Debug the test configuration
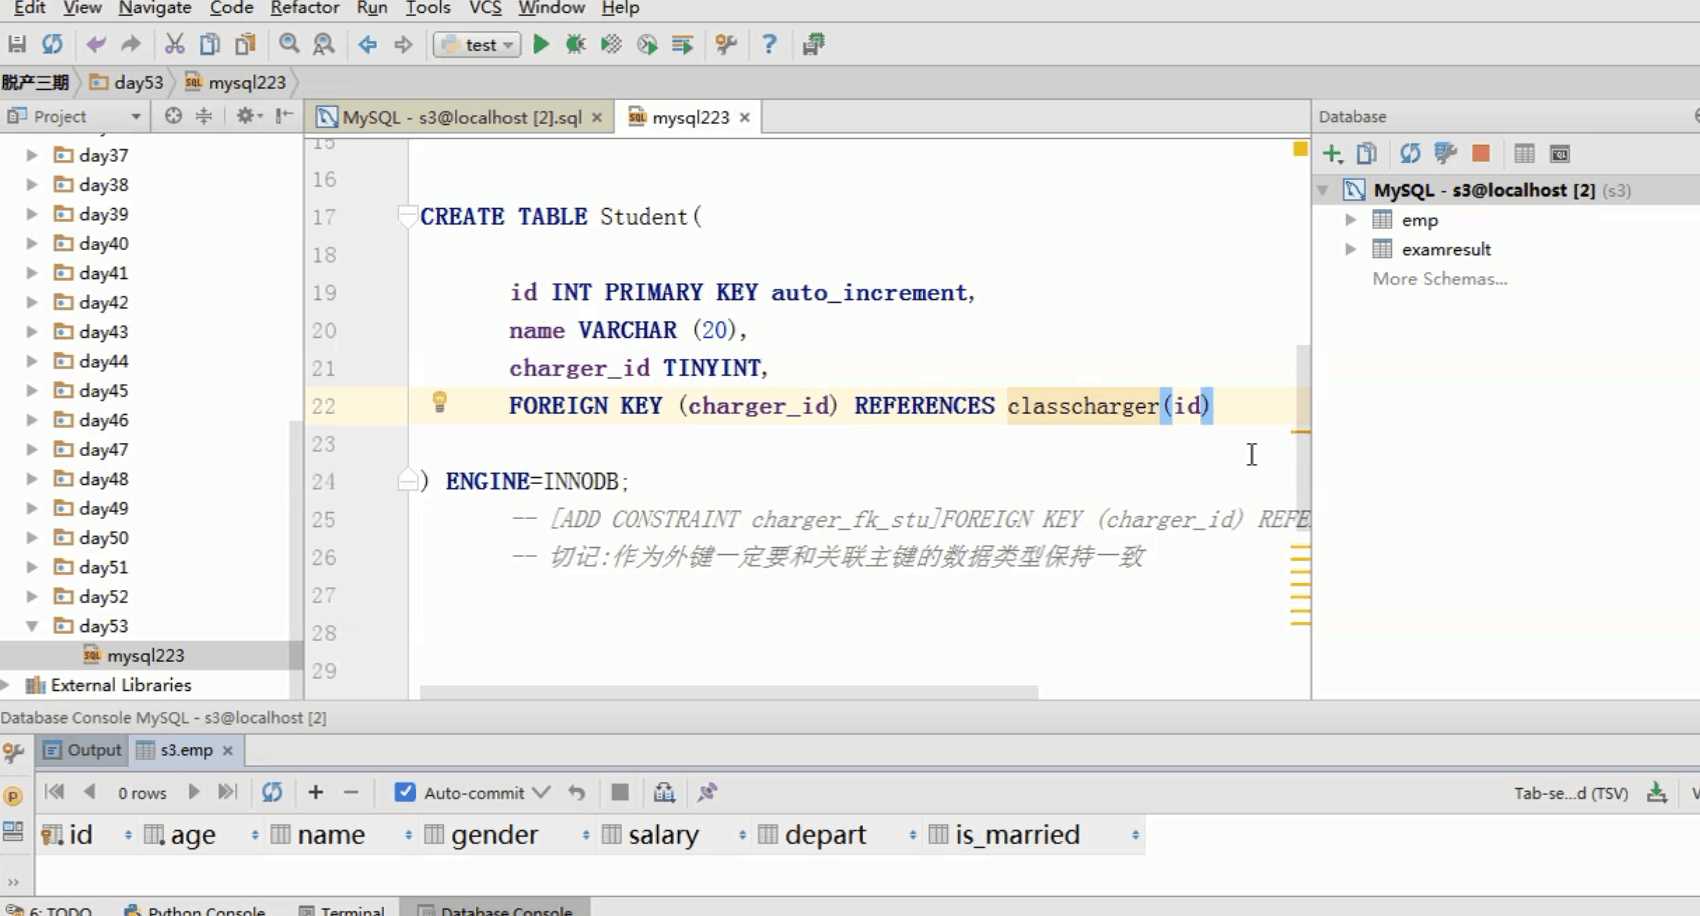The image size is (1700, 916). [576, 44]
